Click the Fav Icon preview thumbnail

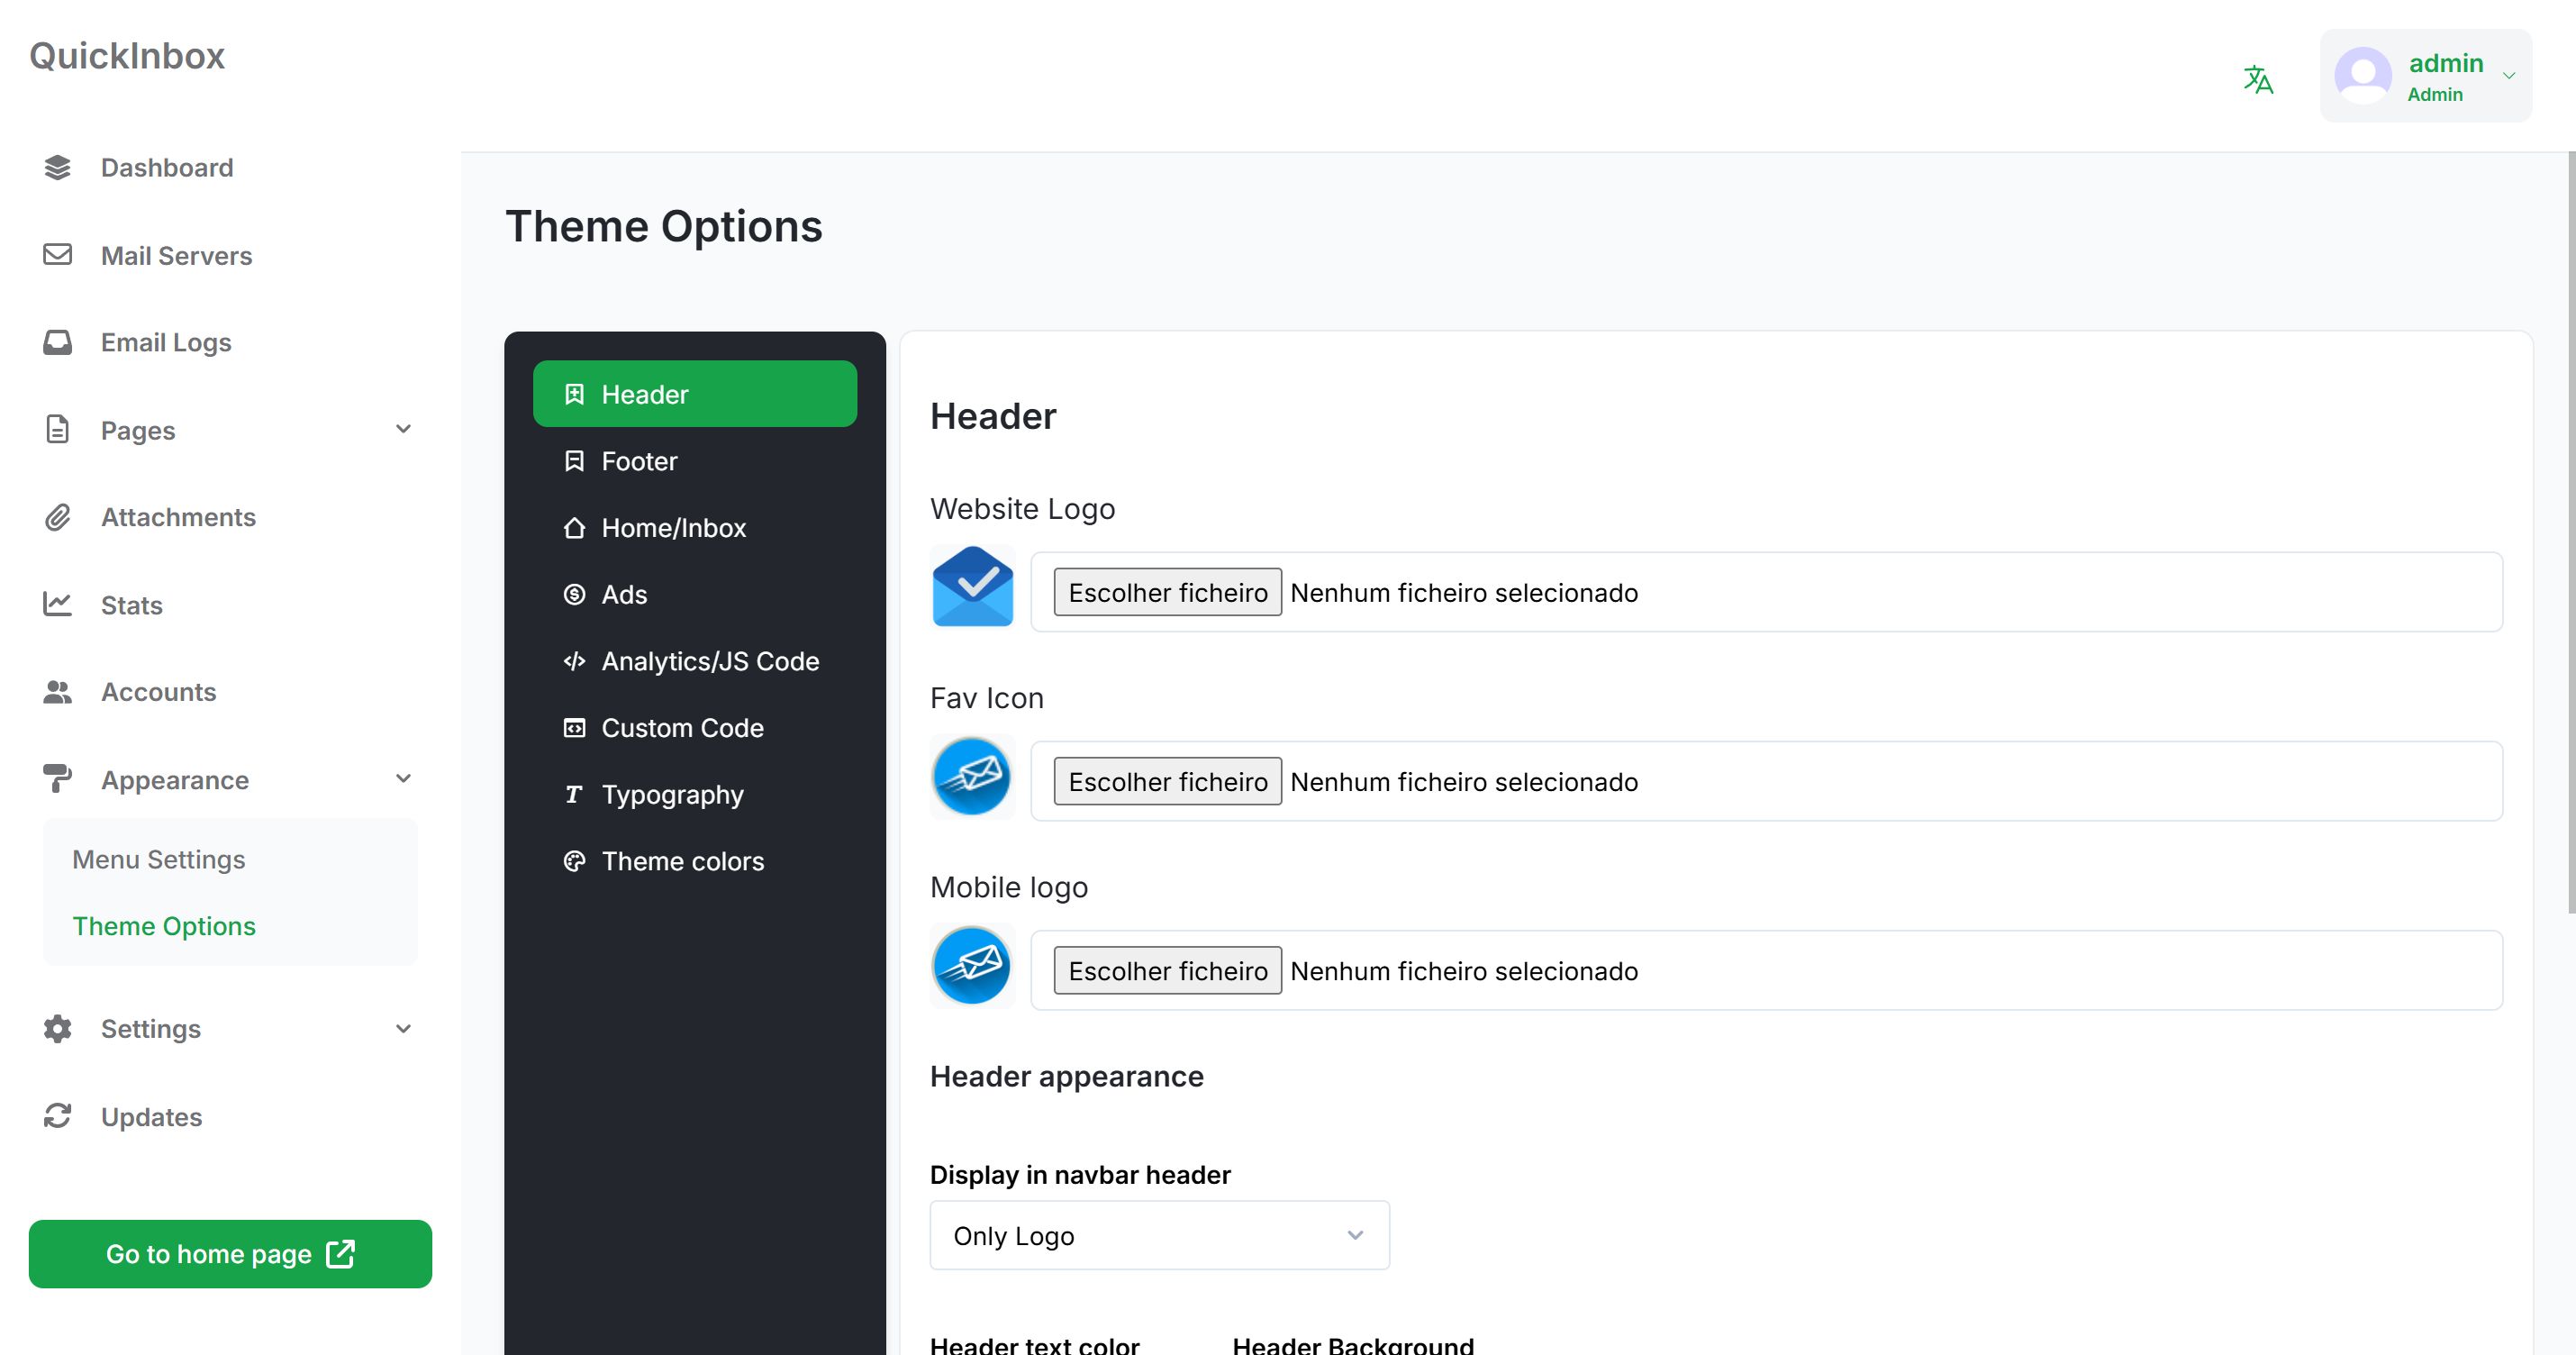click(x=972, y=776)
